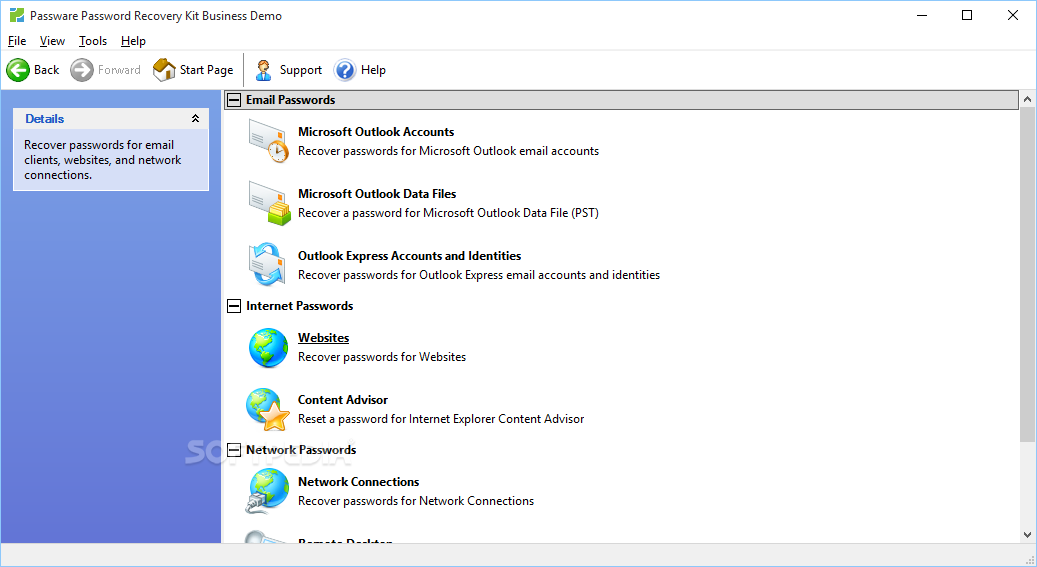Screen dimensions: 1037x567
Task: Click the Details panel heading
Action: point(44,119)
